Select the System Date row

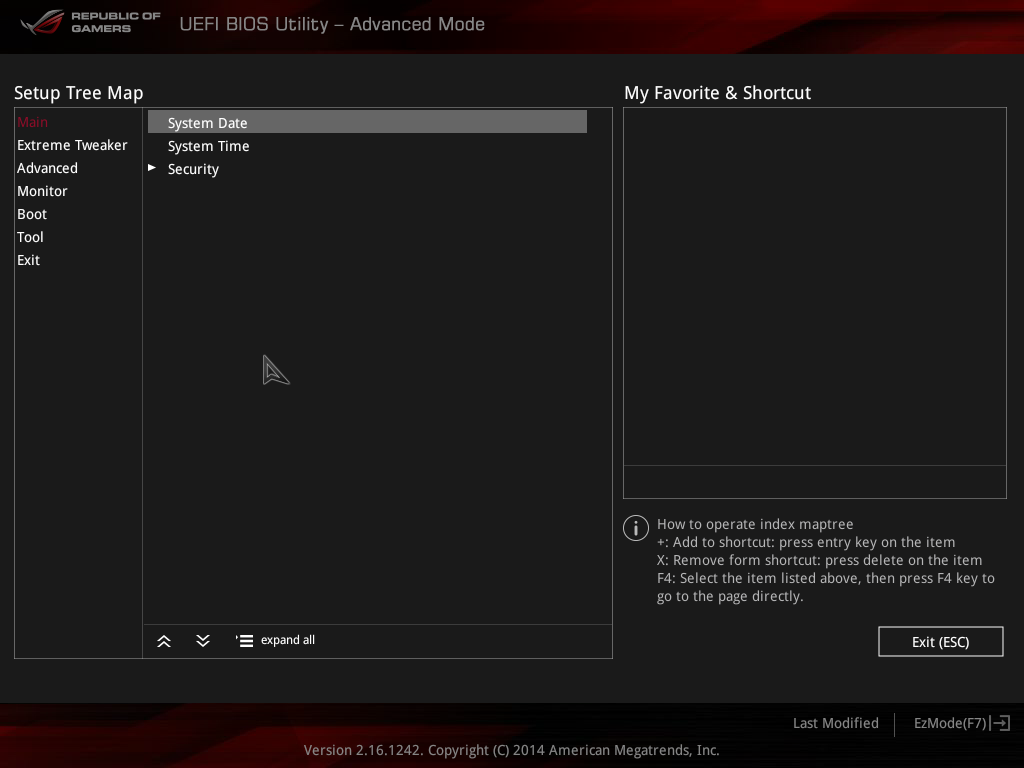coord(367,122)
